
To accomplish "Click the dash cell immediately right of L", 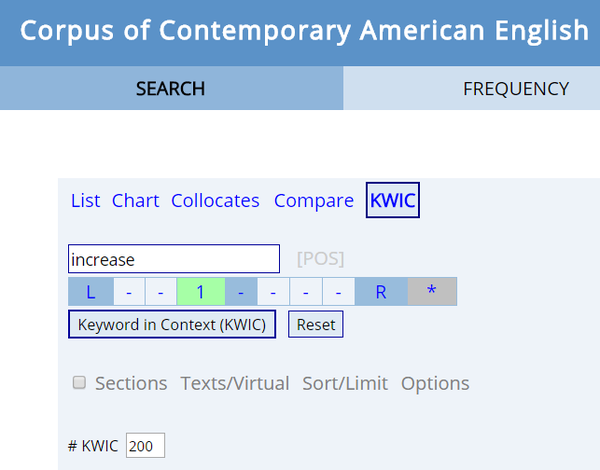I will 129,292.
